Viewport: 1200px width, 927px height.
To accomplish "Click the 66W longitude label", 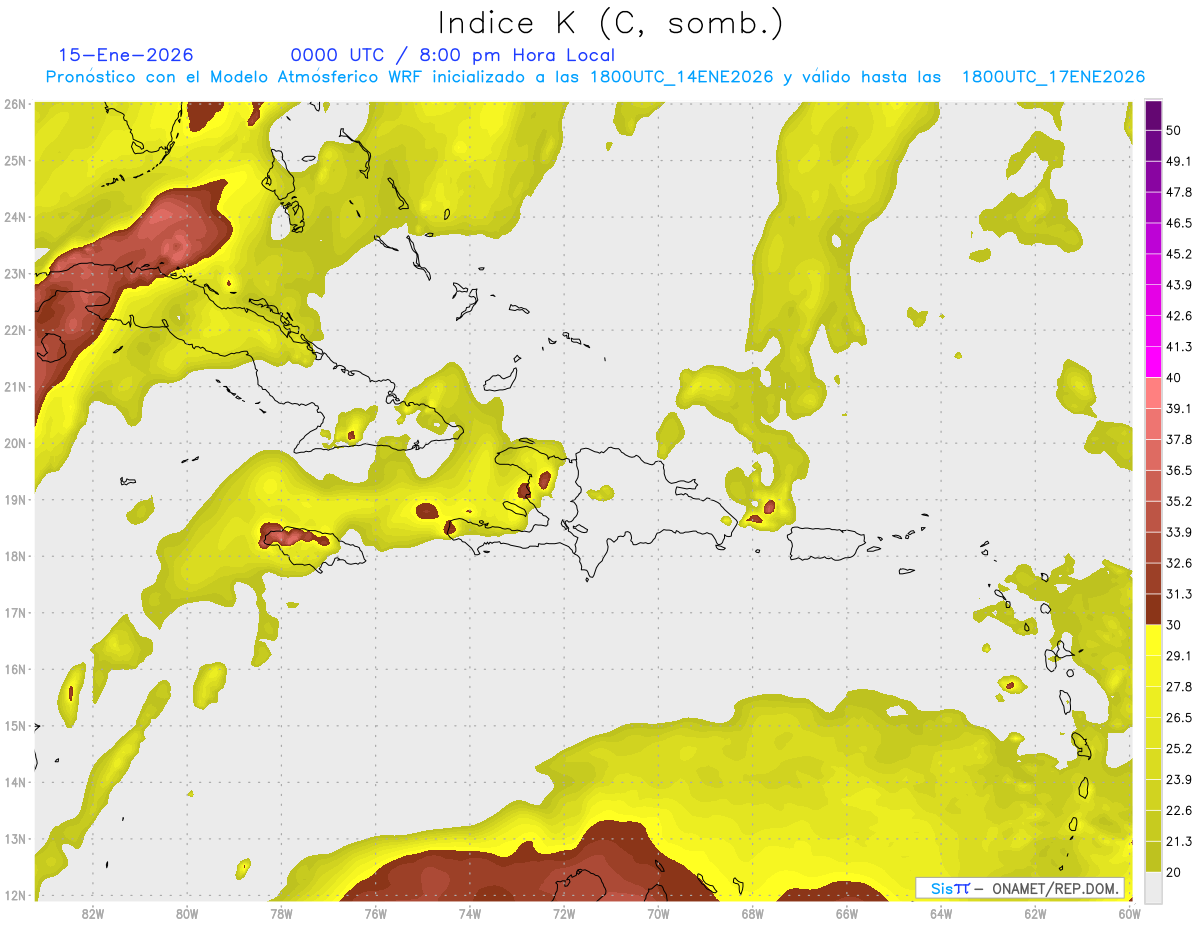I will (847, 913).
